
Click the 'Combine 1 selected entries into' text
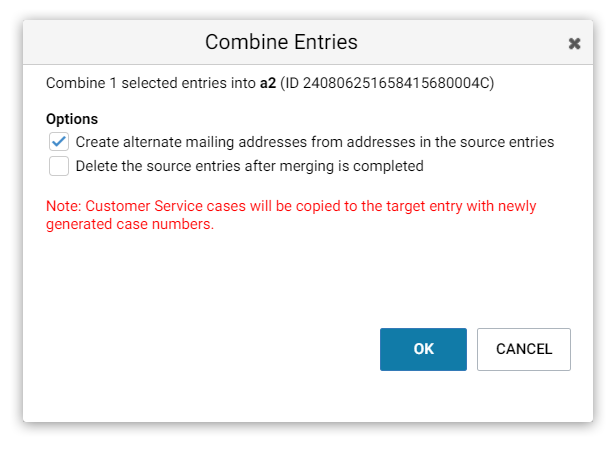[151, 83]
